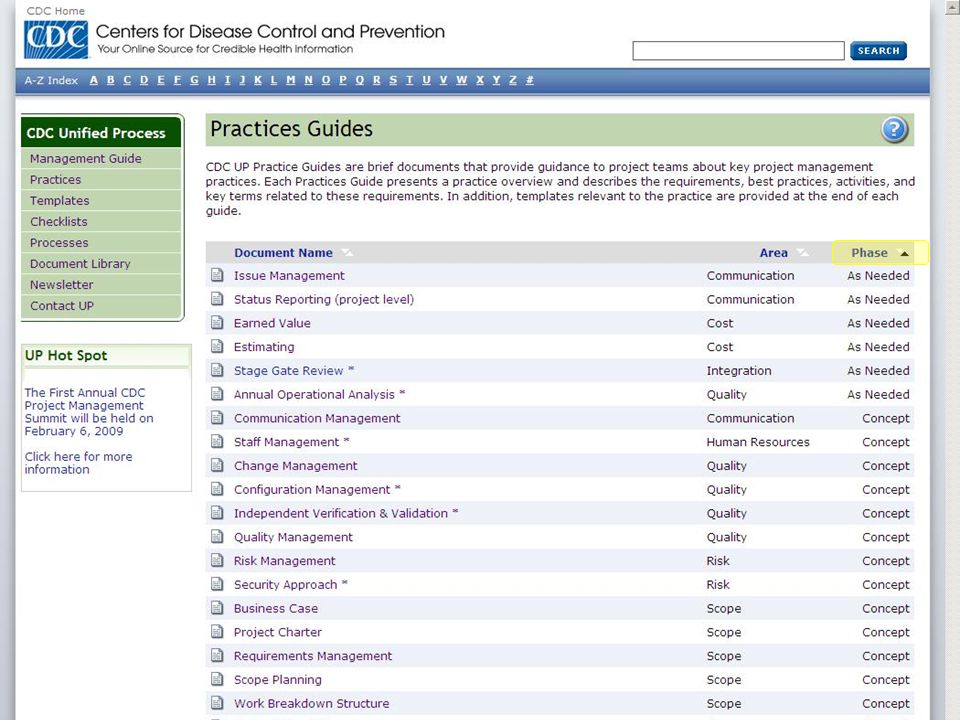Viewport: 960px width, 720px height.
Task: Follow the CDC Home link
Action: [56, 11]
